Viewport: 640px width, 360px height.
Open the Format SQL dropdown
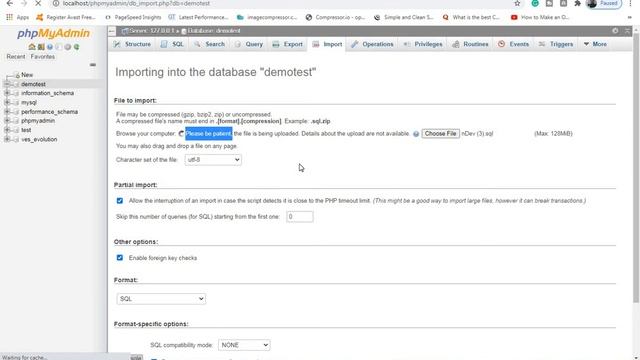(161, 299)
